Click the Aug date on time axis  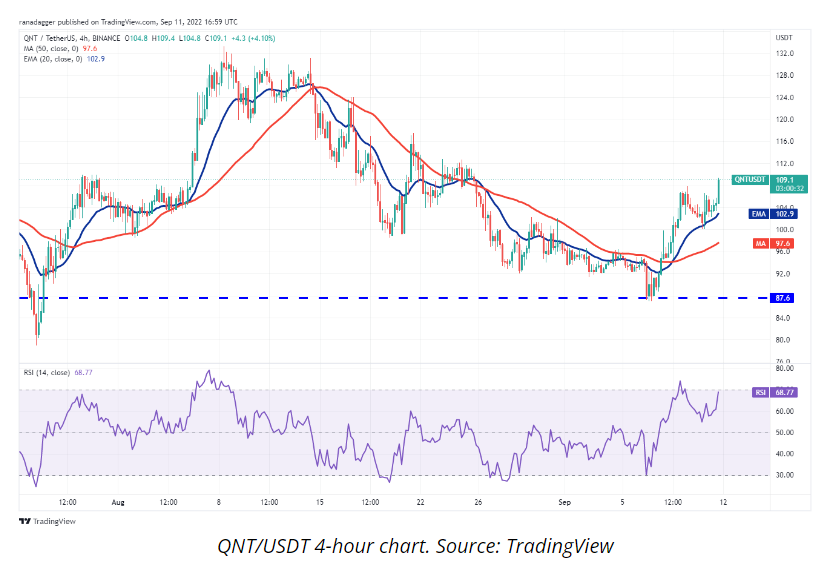[118, 502]
